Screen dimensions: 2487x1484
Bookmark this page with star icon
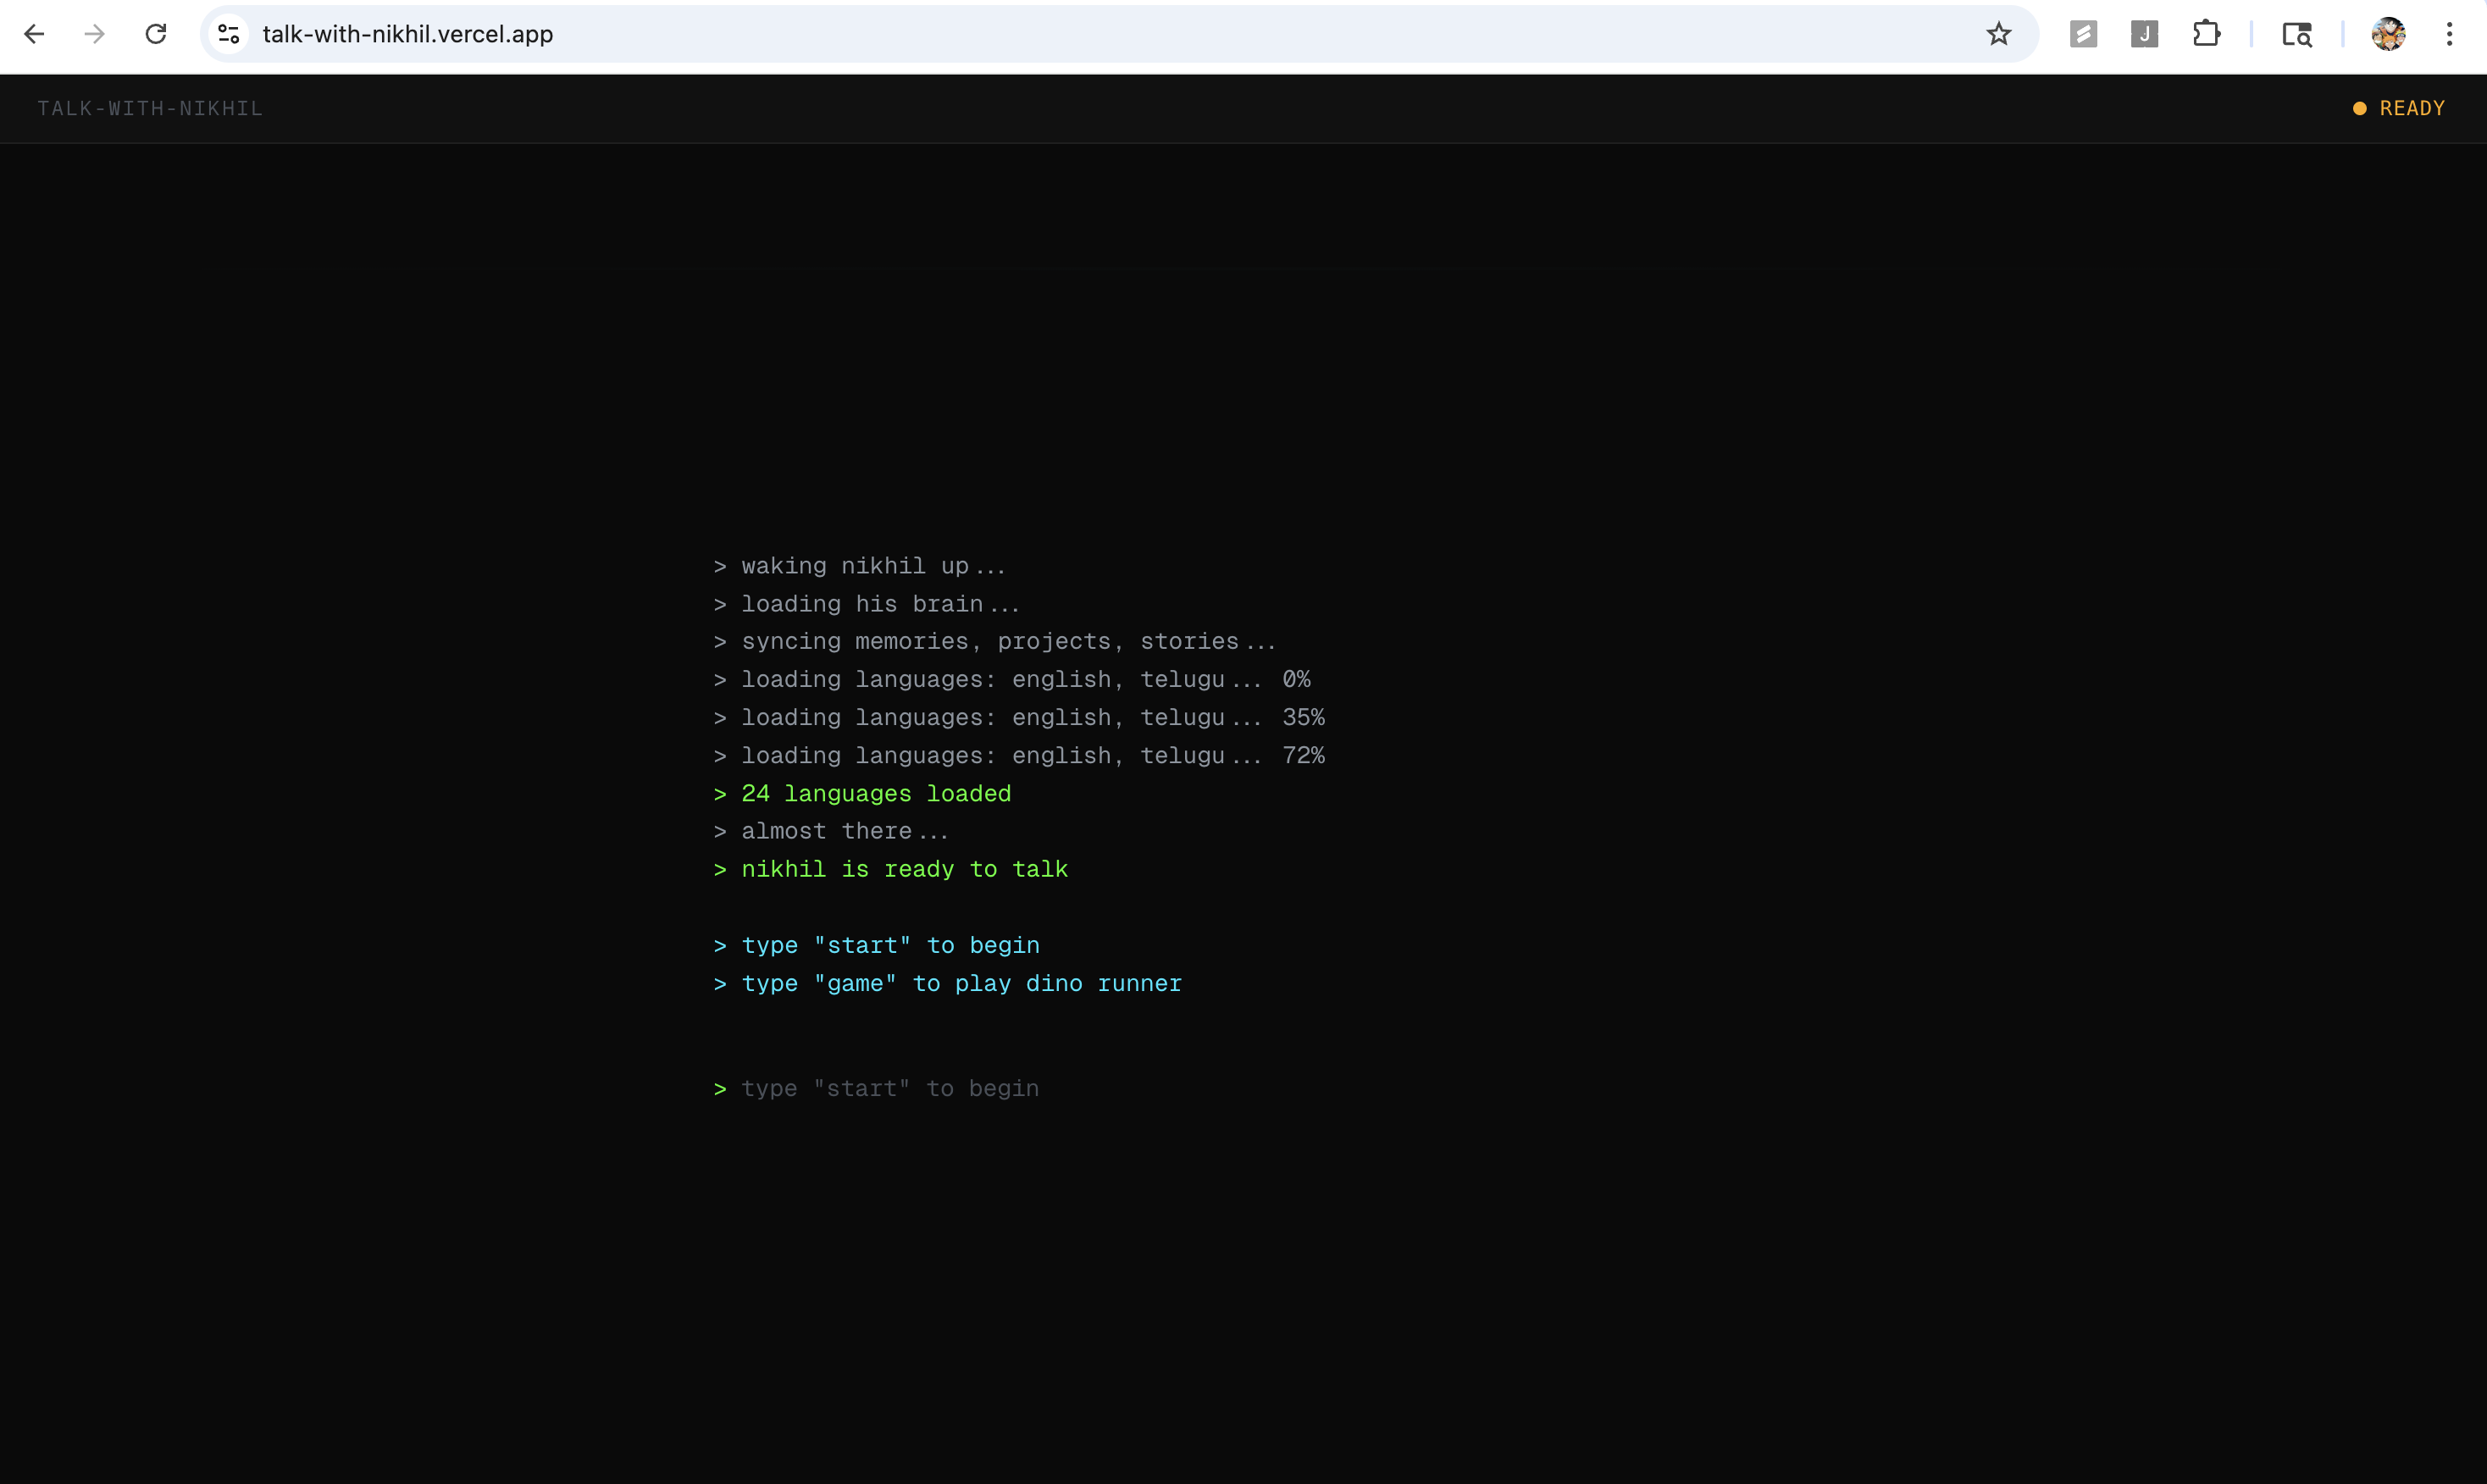pos(1998,34)
